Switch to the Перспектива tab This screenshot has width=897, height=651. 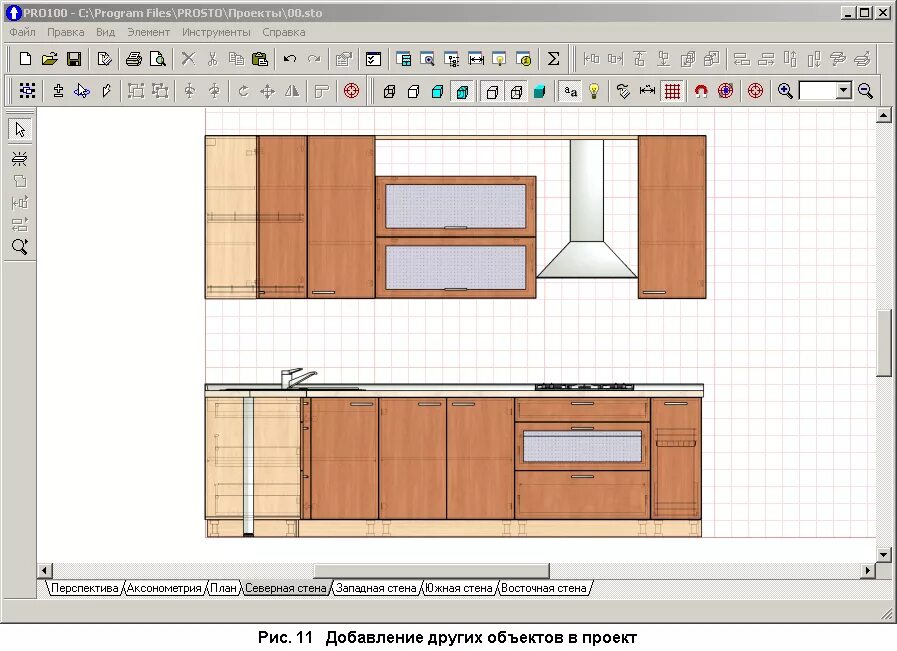pos(85,588)
